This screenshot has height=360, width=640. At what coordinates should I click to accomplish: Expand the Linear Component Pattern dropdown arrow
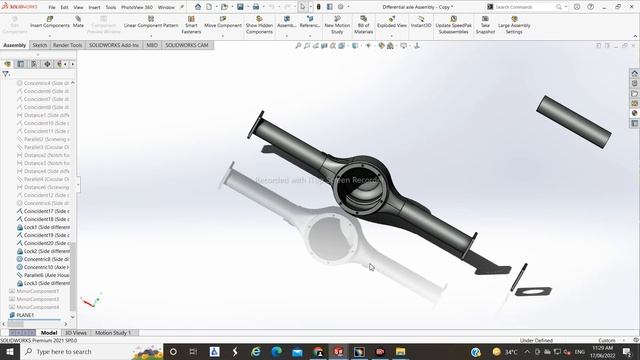click(151, 36)
